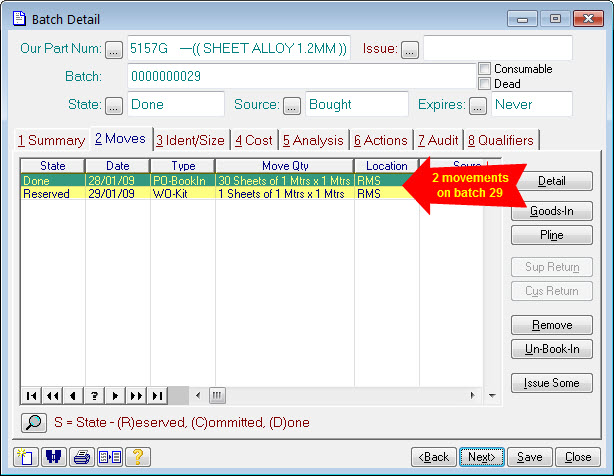This screenshot has height=476, width=614.
Task: Minimize the Batch Detail window
Action: point(522,18)
